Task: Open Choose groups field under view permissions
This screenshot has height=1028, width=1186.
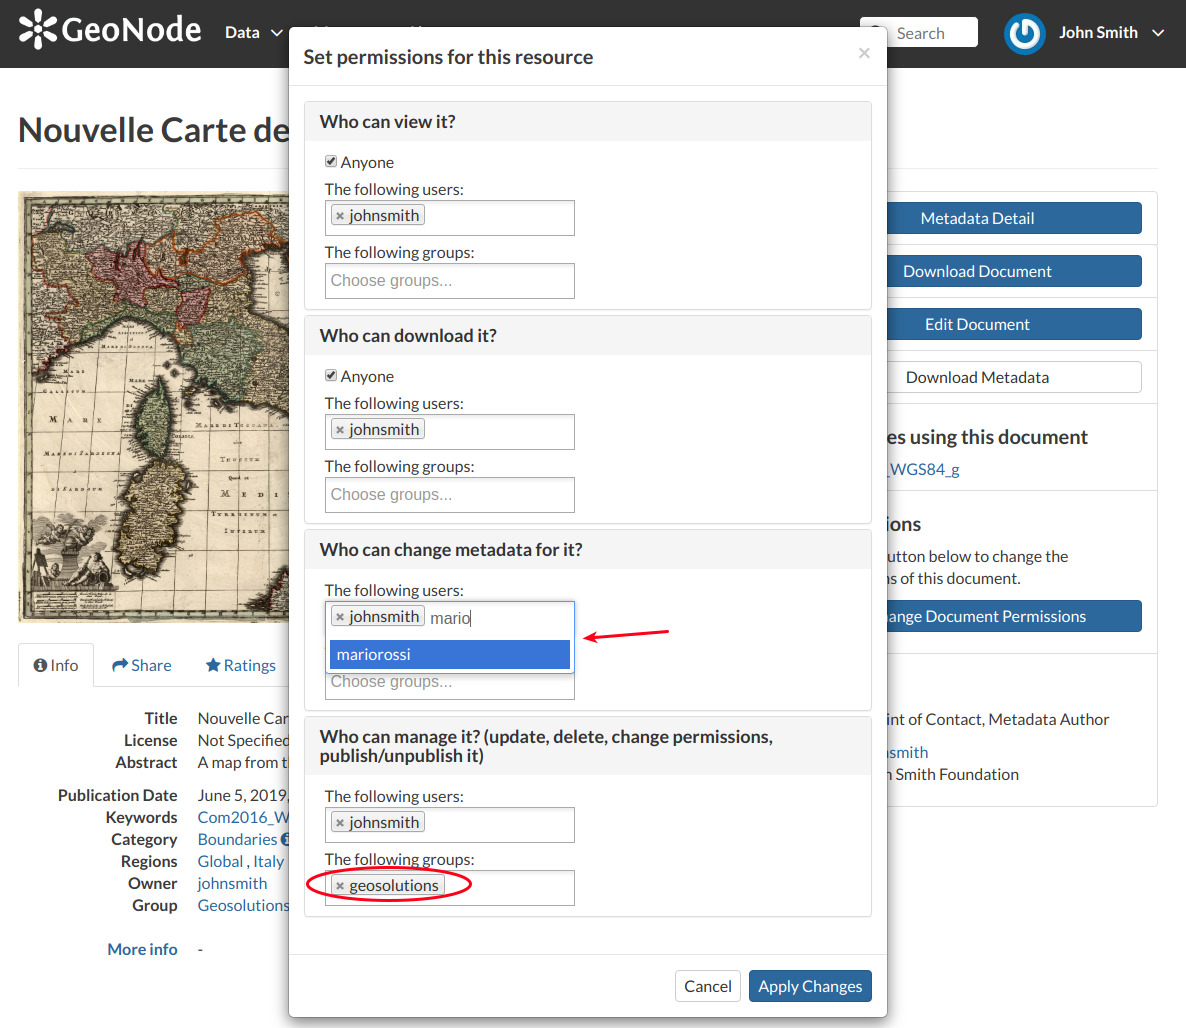Action: coord(449,281)
